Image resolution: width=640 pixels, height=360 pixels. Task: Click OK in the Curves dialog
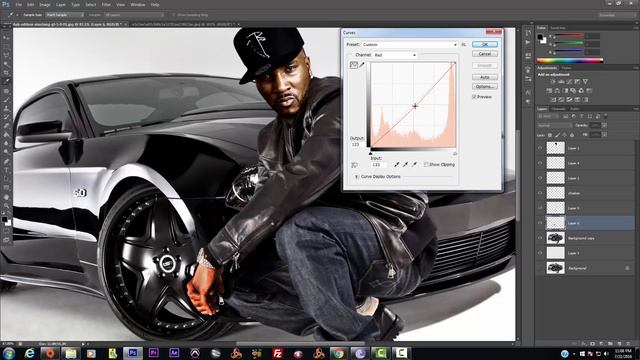click(x=485, y=44)
